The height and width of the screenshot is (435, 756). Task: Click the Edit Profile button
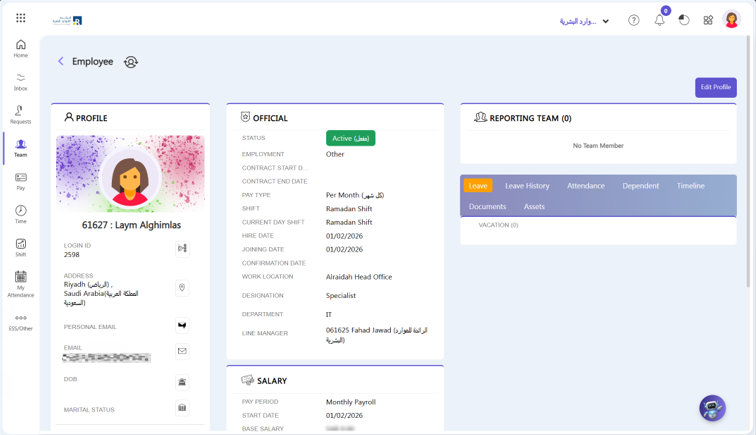pos(715,87)
